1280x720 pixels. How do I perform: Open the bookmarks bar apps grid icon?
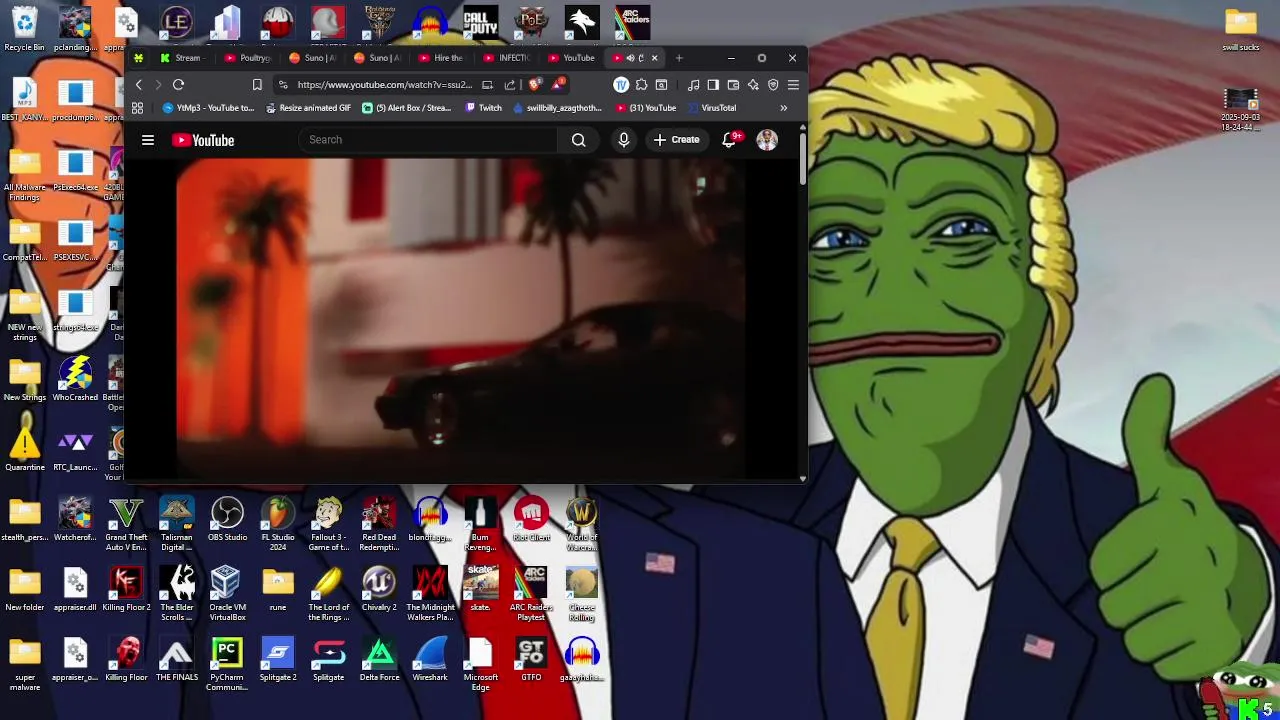[137, 108]
